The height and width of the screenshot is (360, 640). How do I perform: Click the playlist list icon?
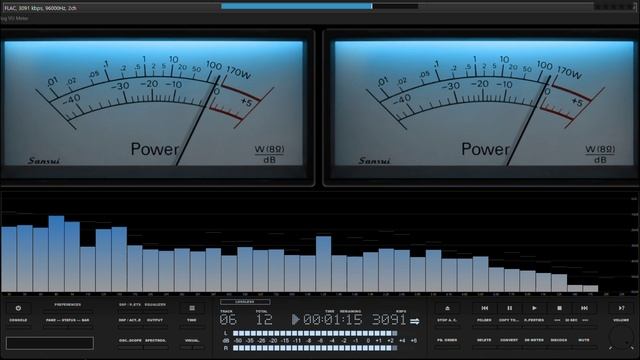[x=192, y=308]
